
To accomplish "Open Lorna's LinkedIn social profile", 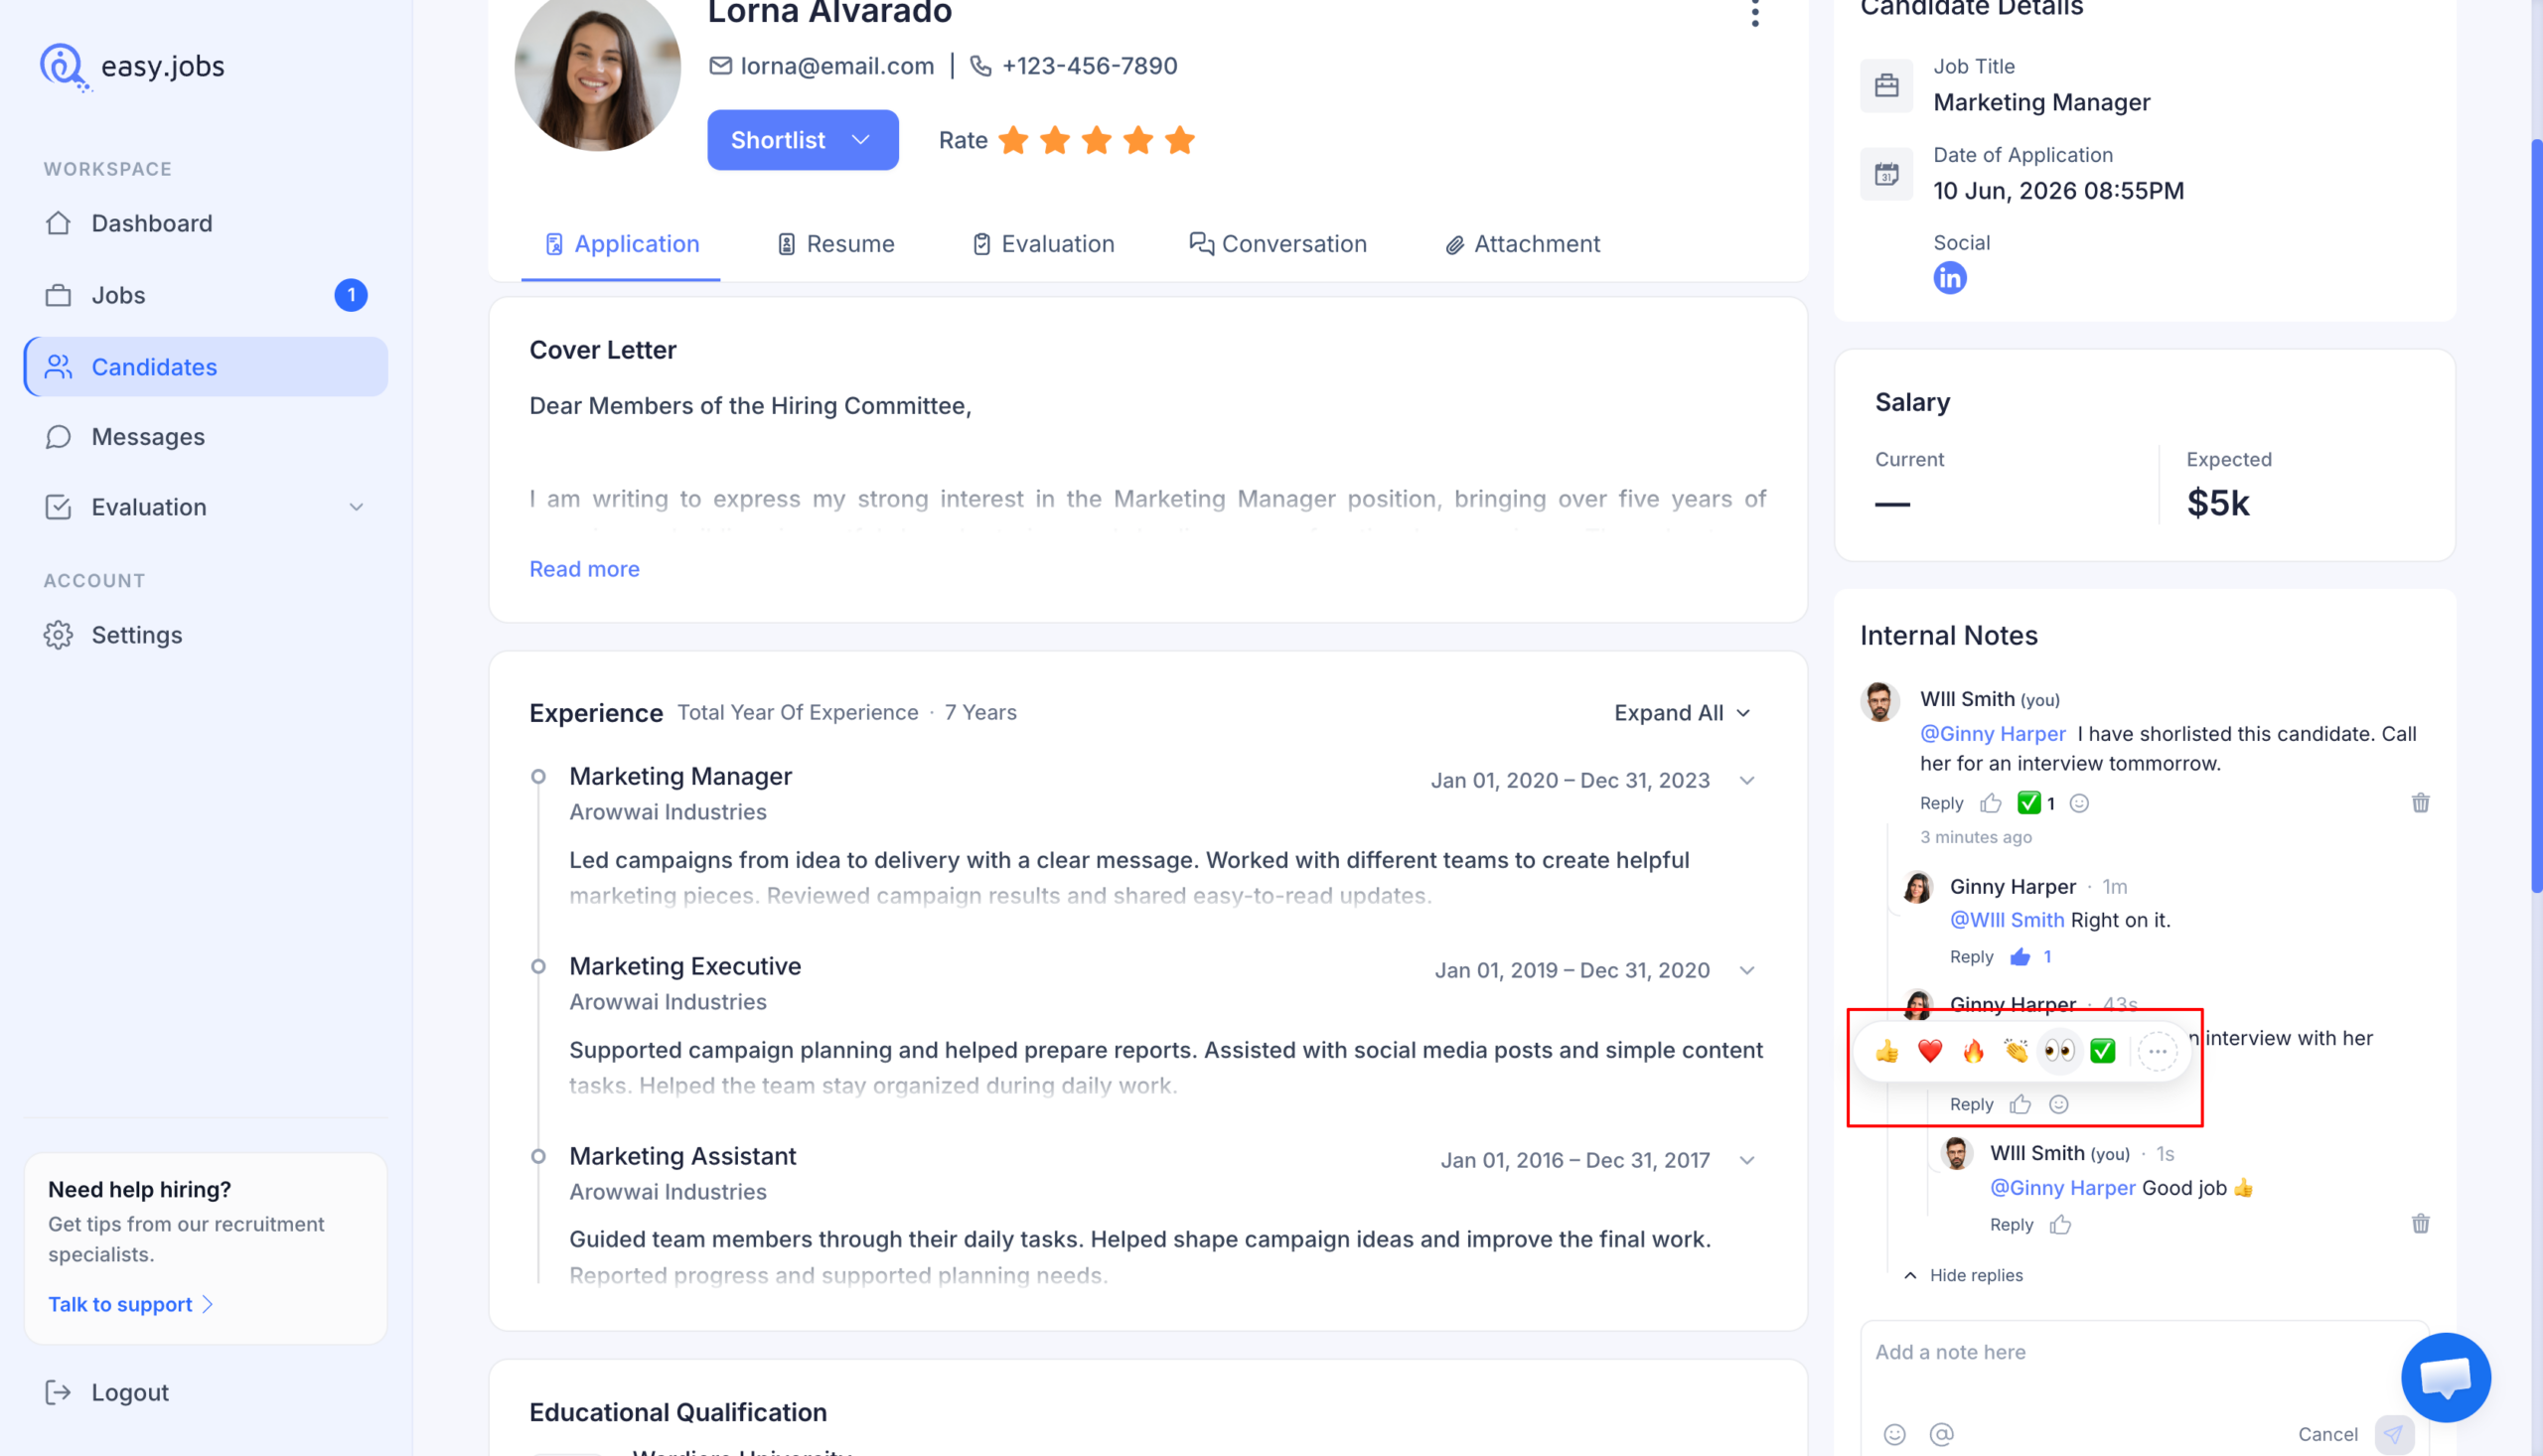I will tap(1949, 278).
